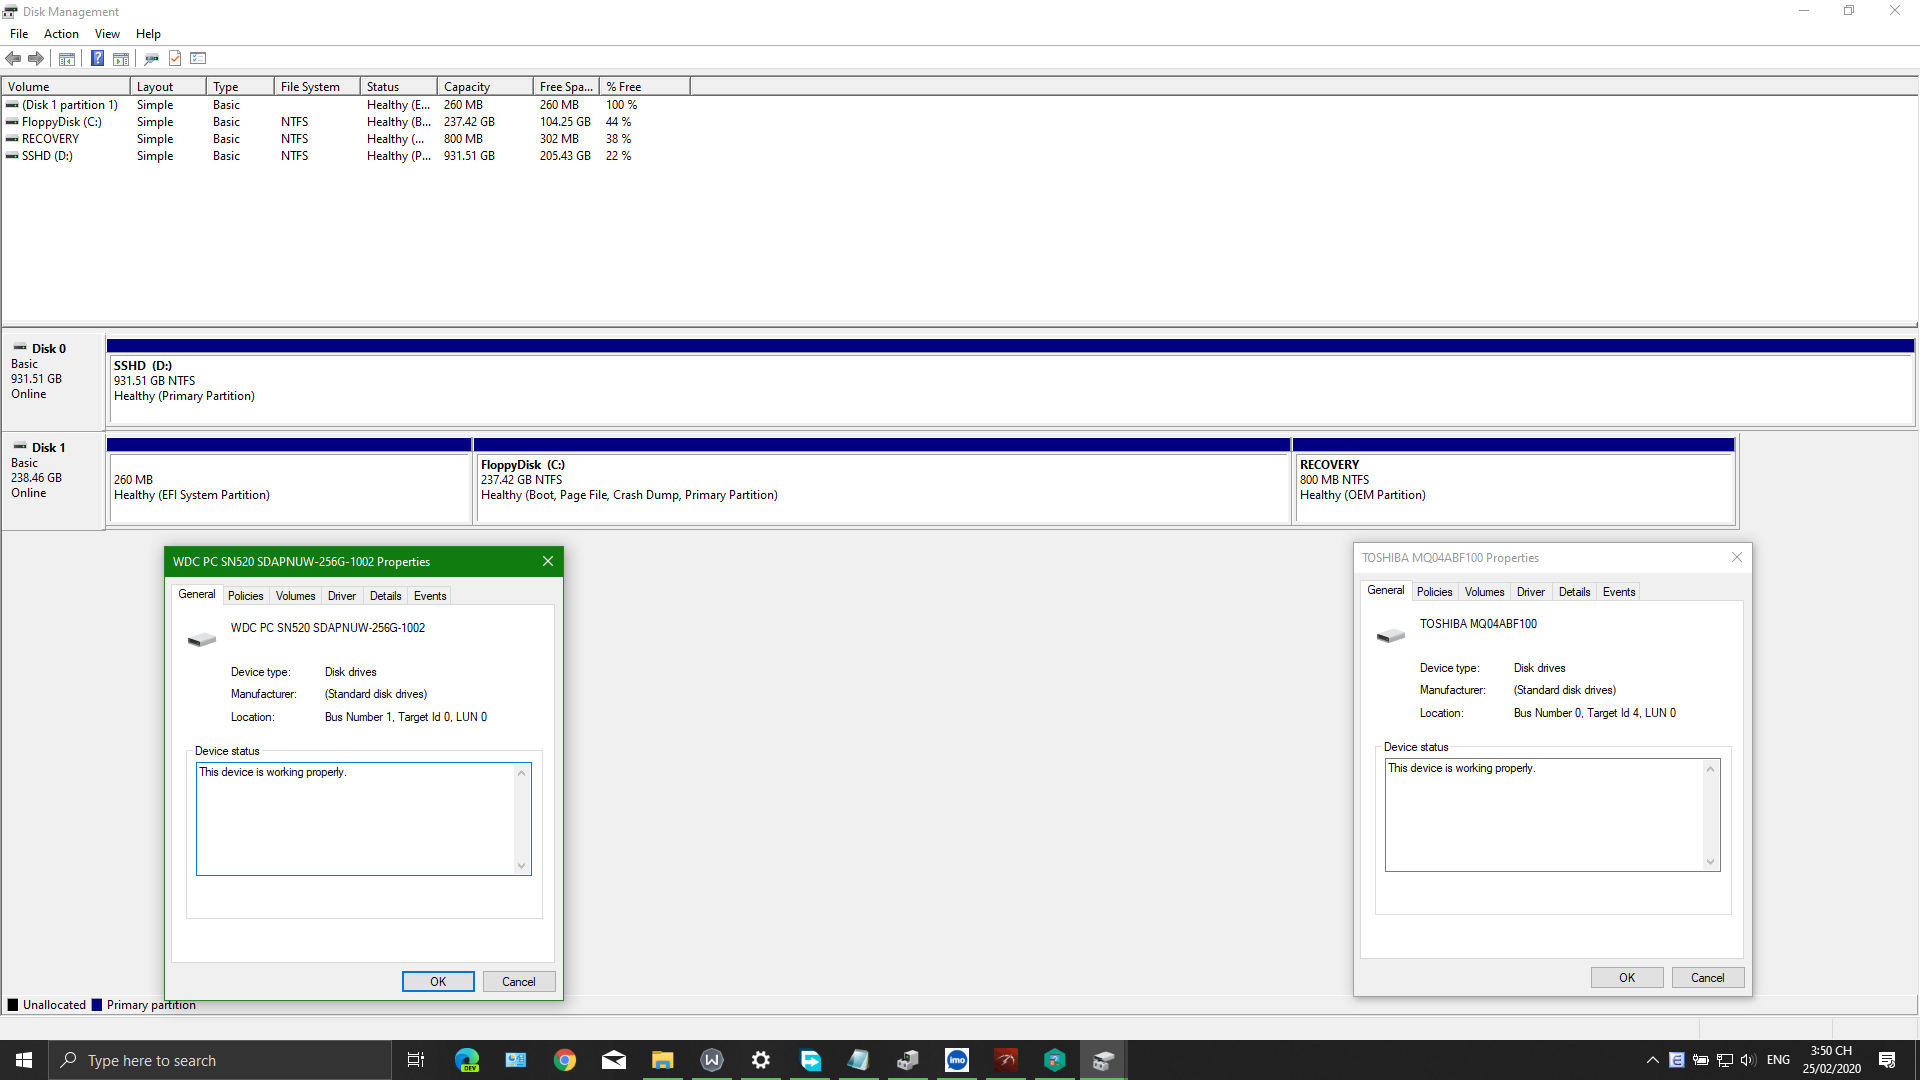1920x1080 pixels.
Task: Open the Action Center notifications icon
Action: click(1887, 1060)
